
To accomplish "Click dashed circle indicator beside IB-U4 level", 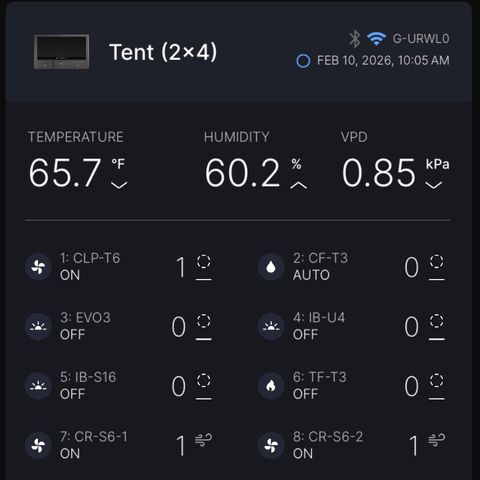I will click(437, 321).
